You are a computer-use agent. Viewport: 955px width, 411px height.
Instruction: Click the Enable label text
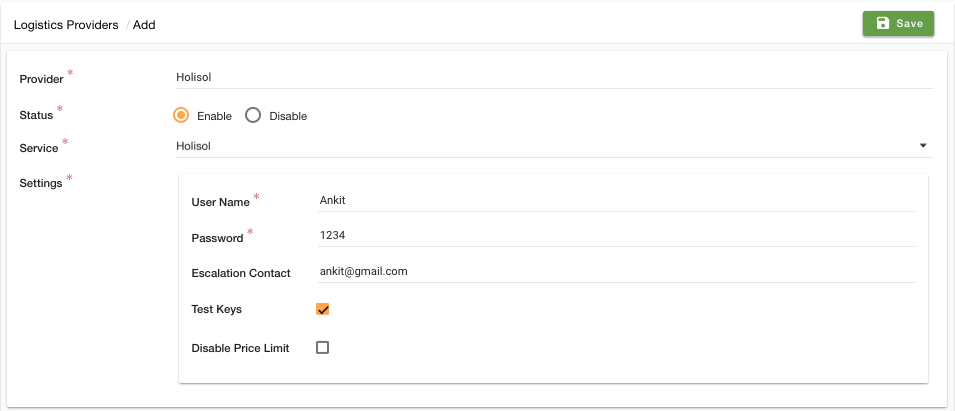click(x=214, y=116)
